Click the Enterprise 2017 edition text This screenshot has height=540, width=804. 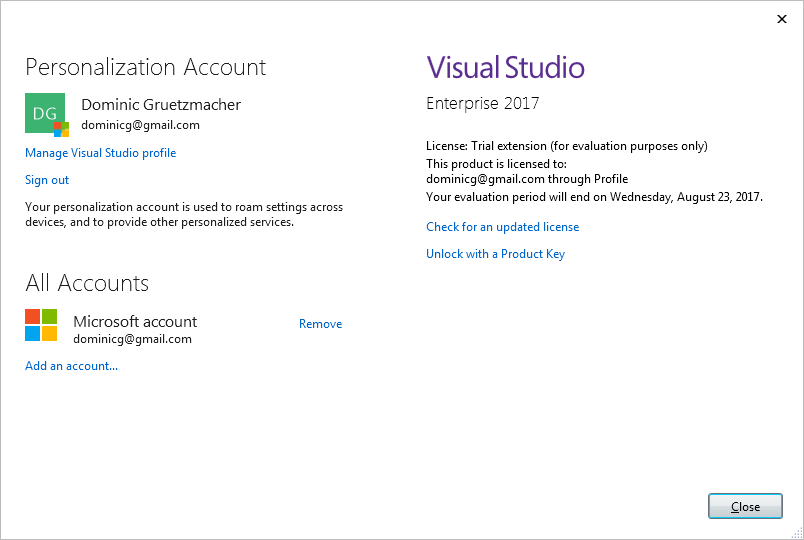pyautogui.click(x=482, y=103)
